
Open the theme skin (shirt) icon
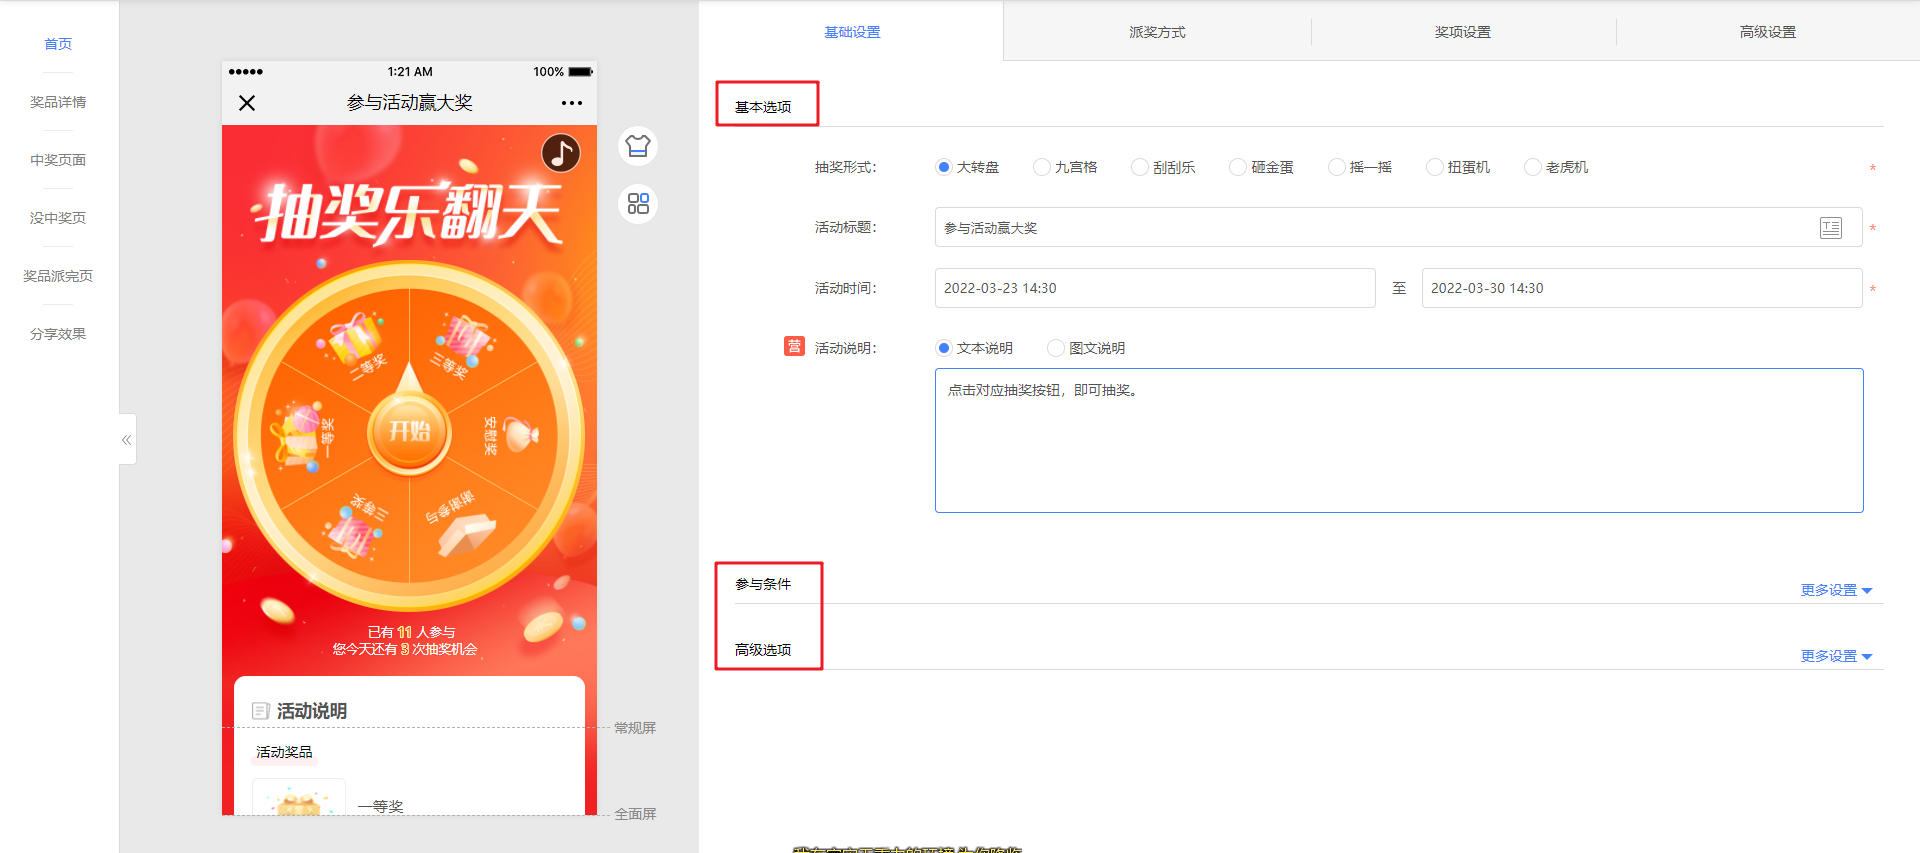638,146
